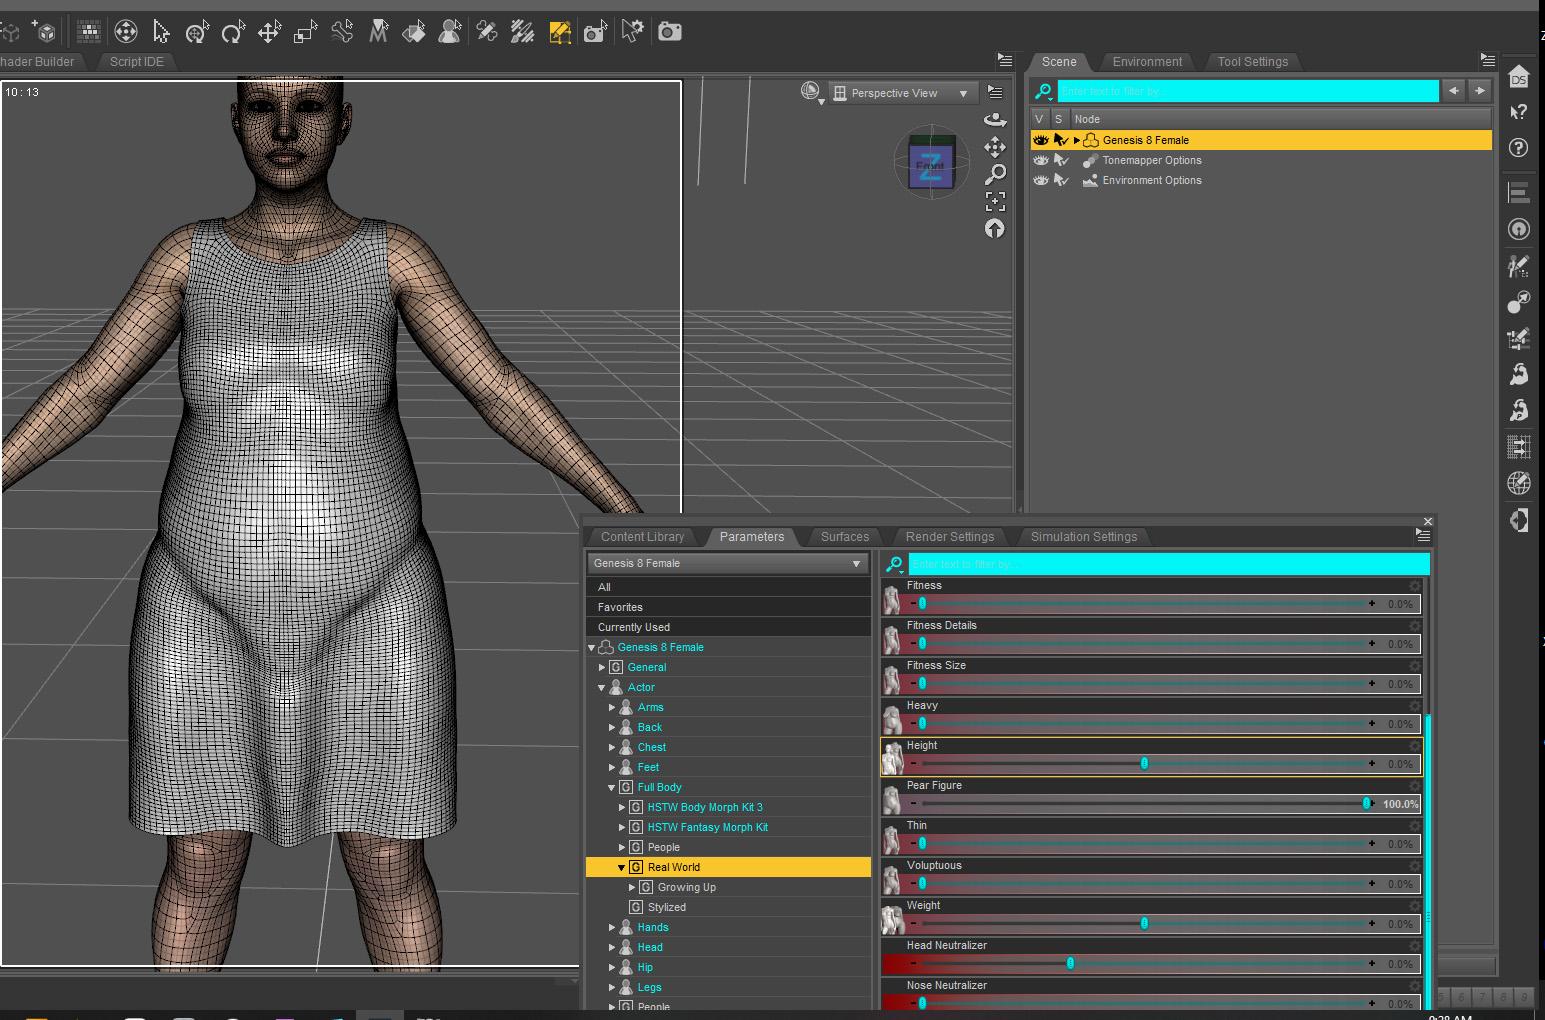Switch to the Surfaces tab
Screen dimensions: 1545x1020
tap(844, 537)
